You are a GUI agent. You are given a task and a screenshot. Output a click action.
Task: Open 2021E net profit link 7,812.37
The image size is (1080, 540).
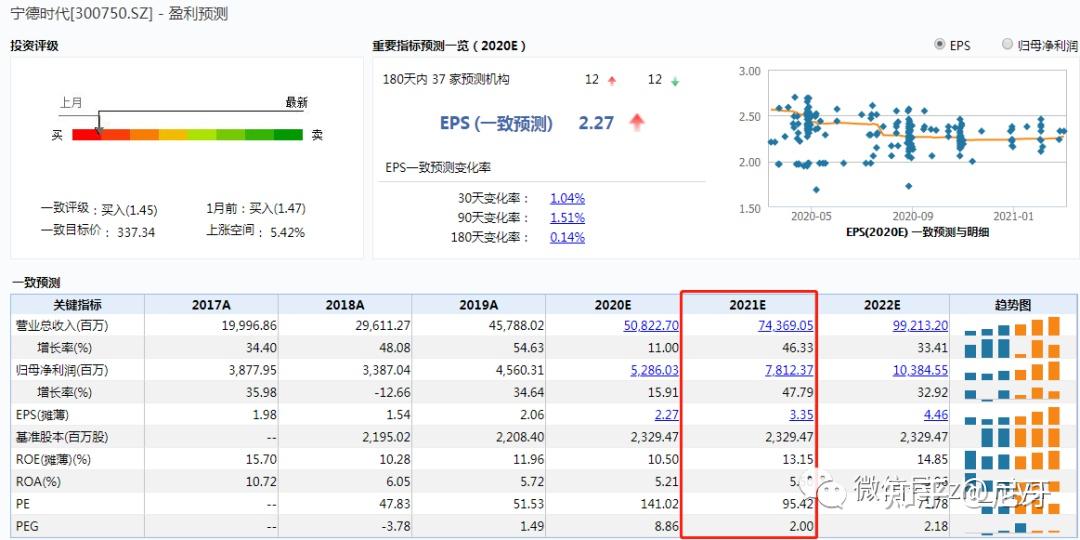click(x=789, y=370)
